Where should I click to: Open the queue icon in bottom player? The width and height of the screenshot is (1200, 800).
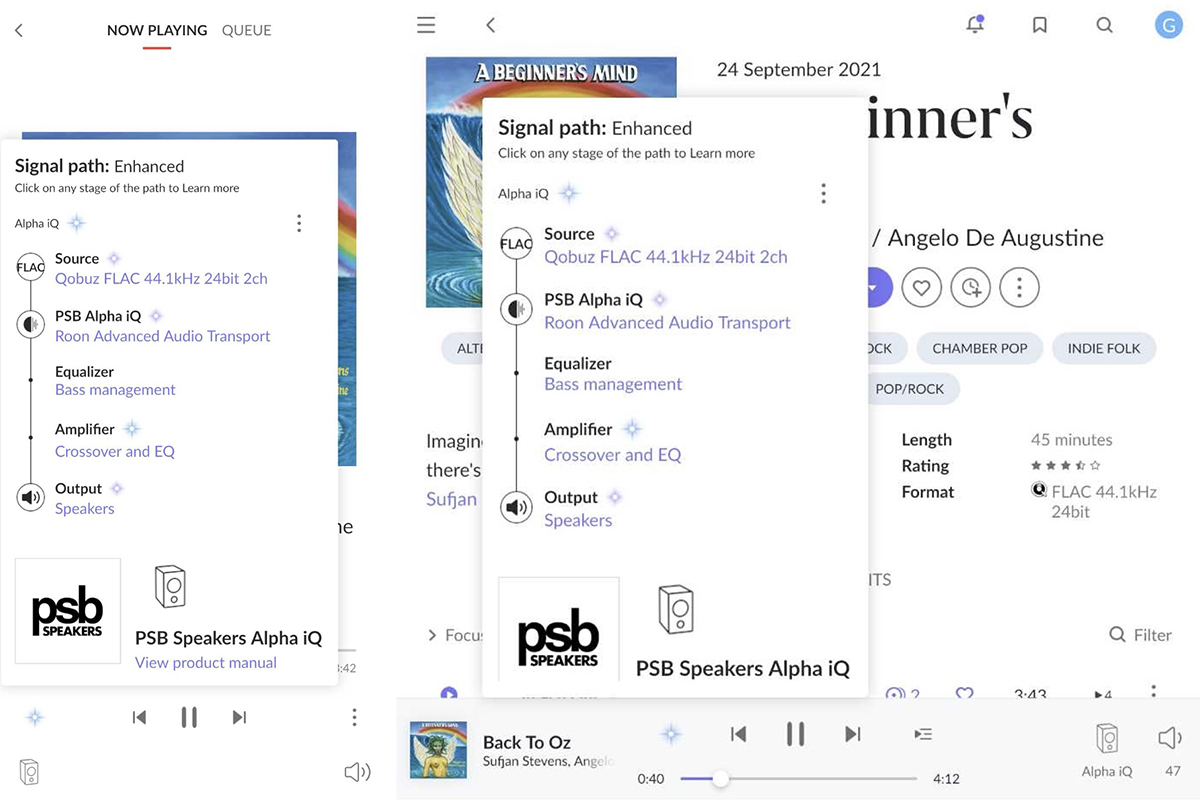[923, 734]
